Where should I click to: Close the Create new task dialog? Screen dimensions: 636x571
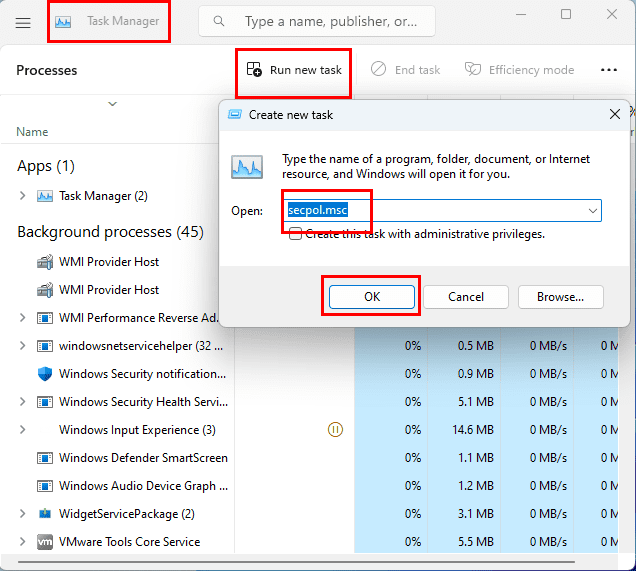point(615,114)
